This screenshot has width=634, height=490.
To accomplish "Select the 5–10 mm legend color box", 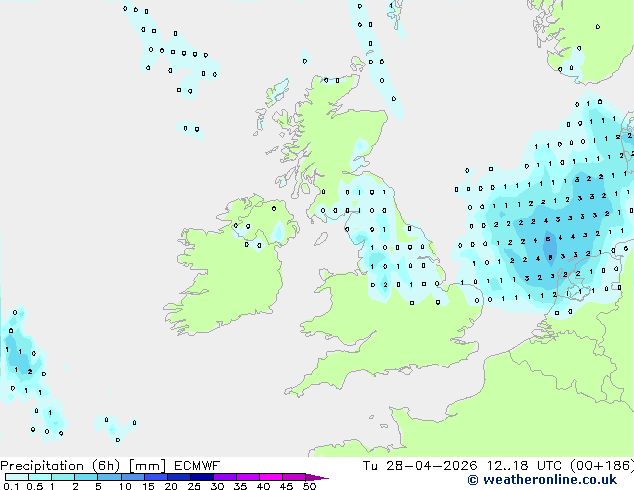I will tap(109, 477).
